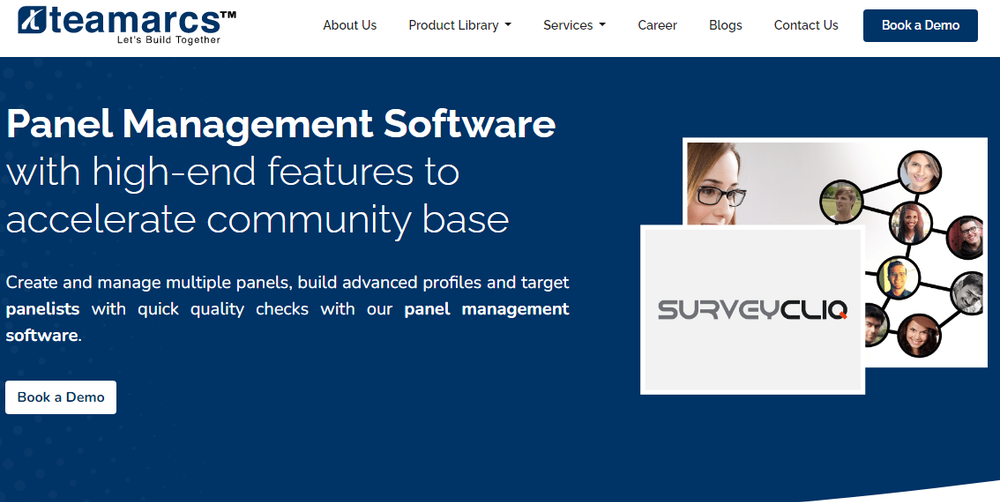Expand the Services dropdown menu
Image resolution: width=1000 pixels, height=502 pixels.
pos(574,26)
